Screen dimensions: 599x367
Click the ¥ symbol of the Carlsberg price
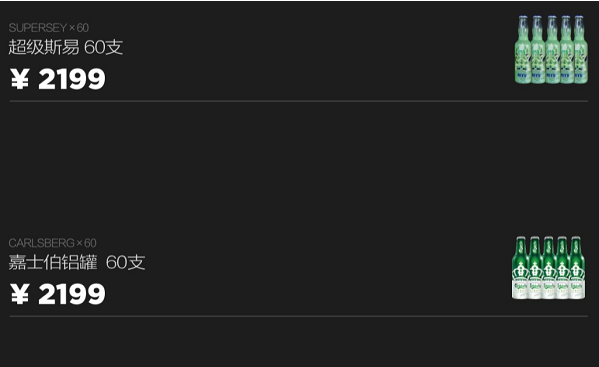[19, 294]
